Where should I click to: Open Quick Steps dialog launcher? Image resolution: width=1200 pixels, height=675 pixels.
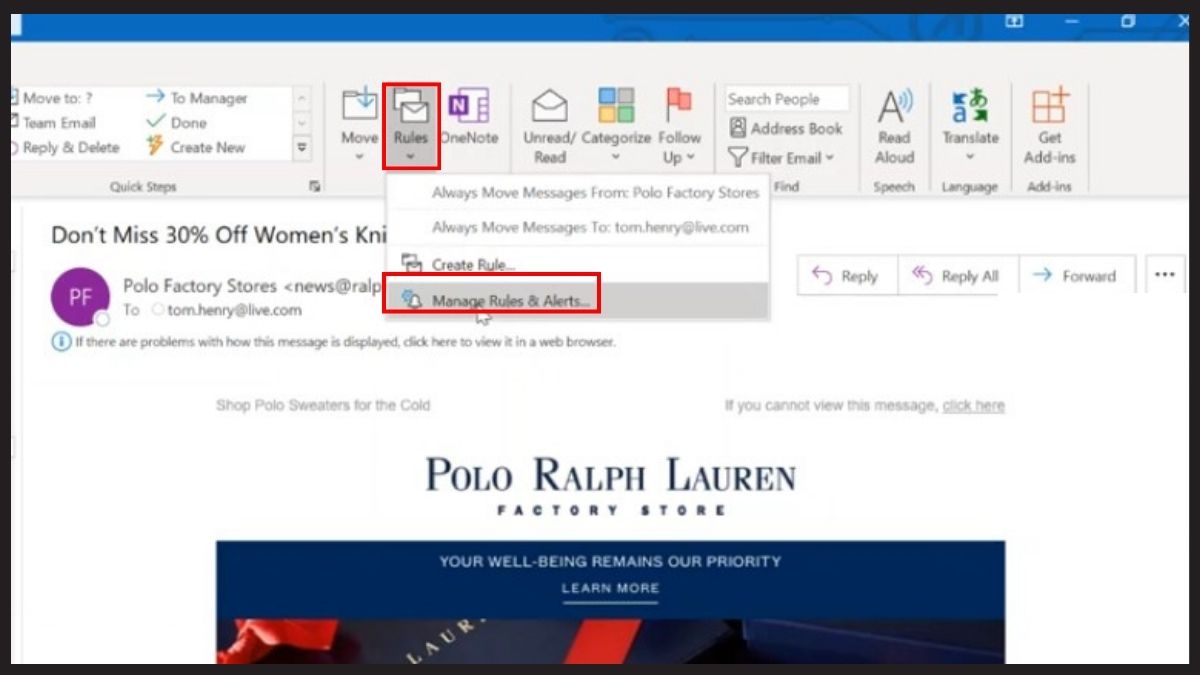click(314, 186)
